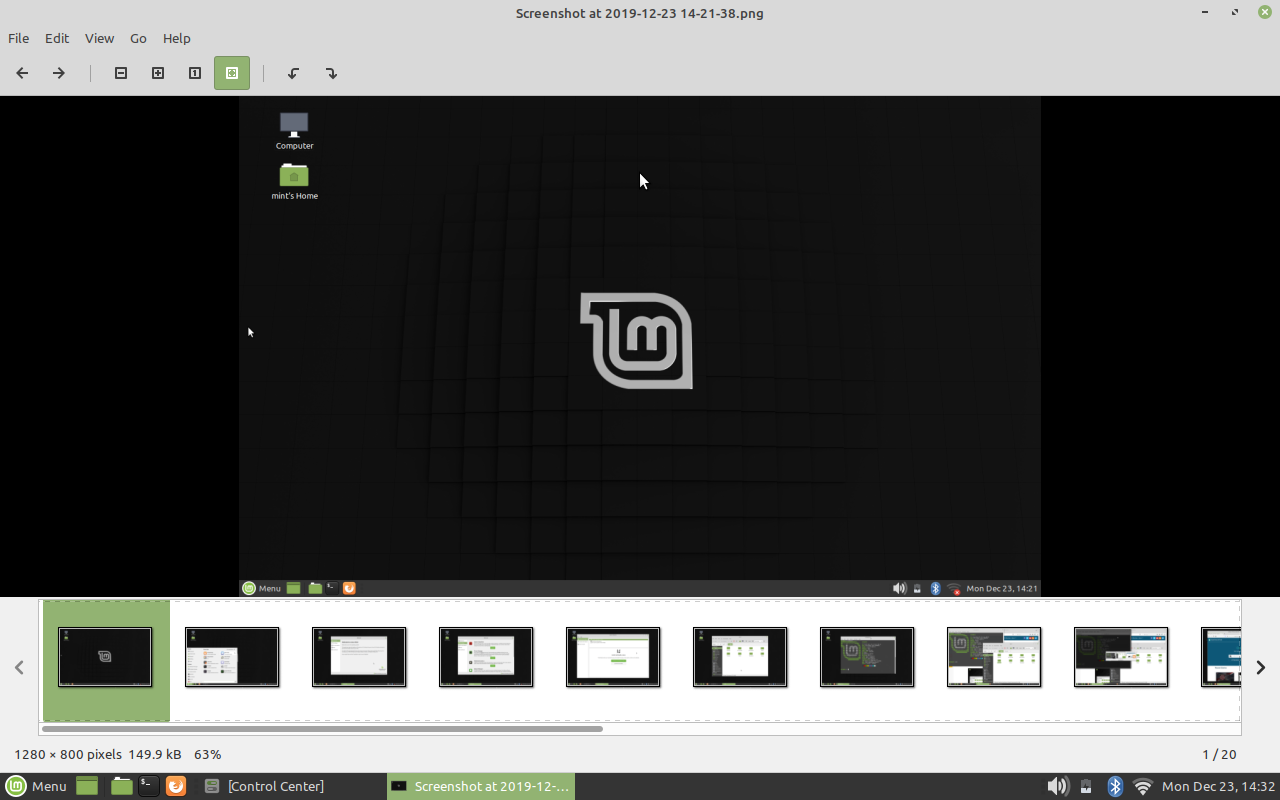Open the File menu
Screen dimensions: 1280x800
tap(18, 38)
